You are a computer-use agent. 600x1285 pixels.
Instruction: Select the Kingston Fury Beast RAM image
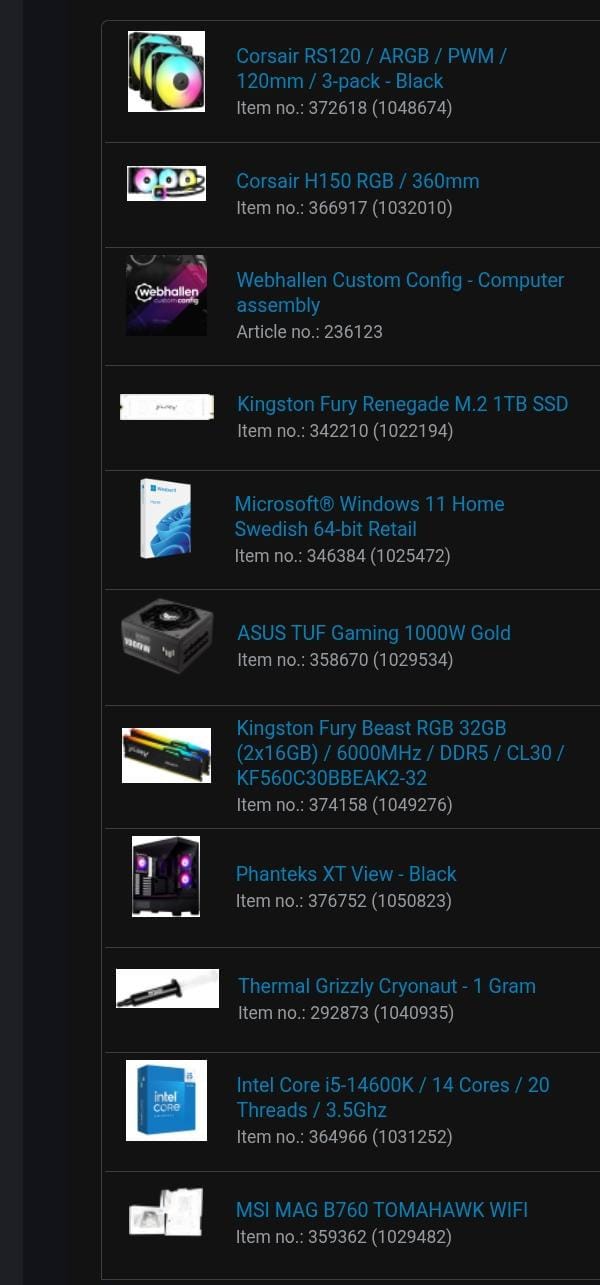(166, 755)
